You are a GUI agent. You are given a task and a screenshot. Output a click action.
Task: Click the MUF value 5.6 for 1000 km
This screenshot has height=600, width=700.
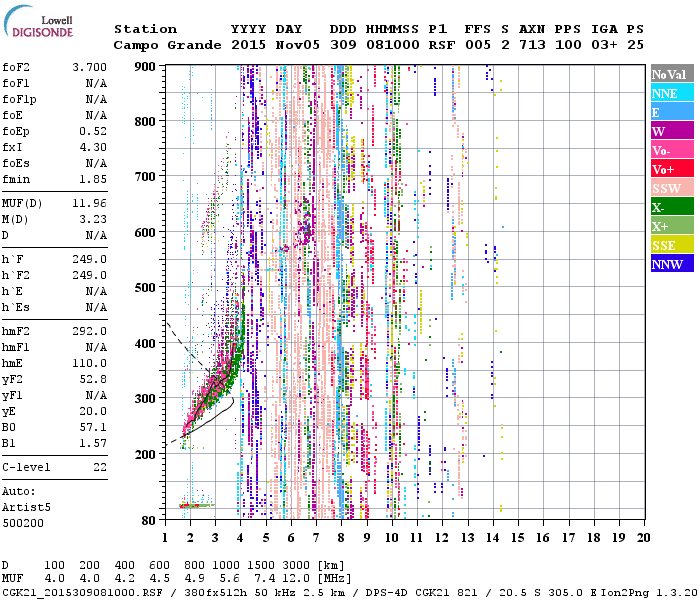(x=229, y=579)
